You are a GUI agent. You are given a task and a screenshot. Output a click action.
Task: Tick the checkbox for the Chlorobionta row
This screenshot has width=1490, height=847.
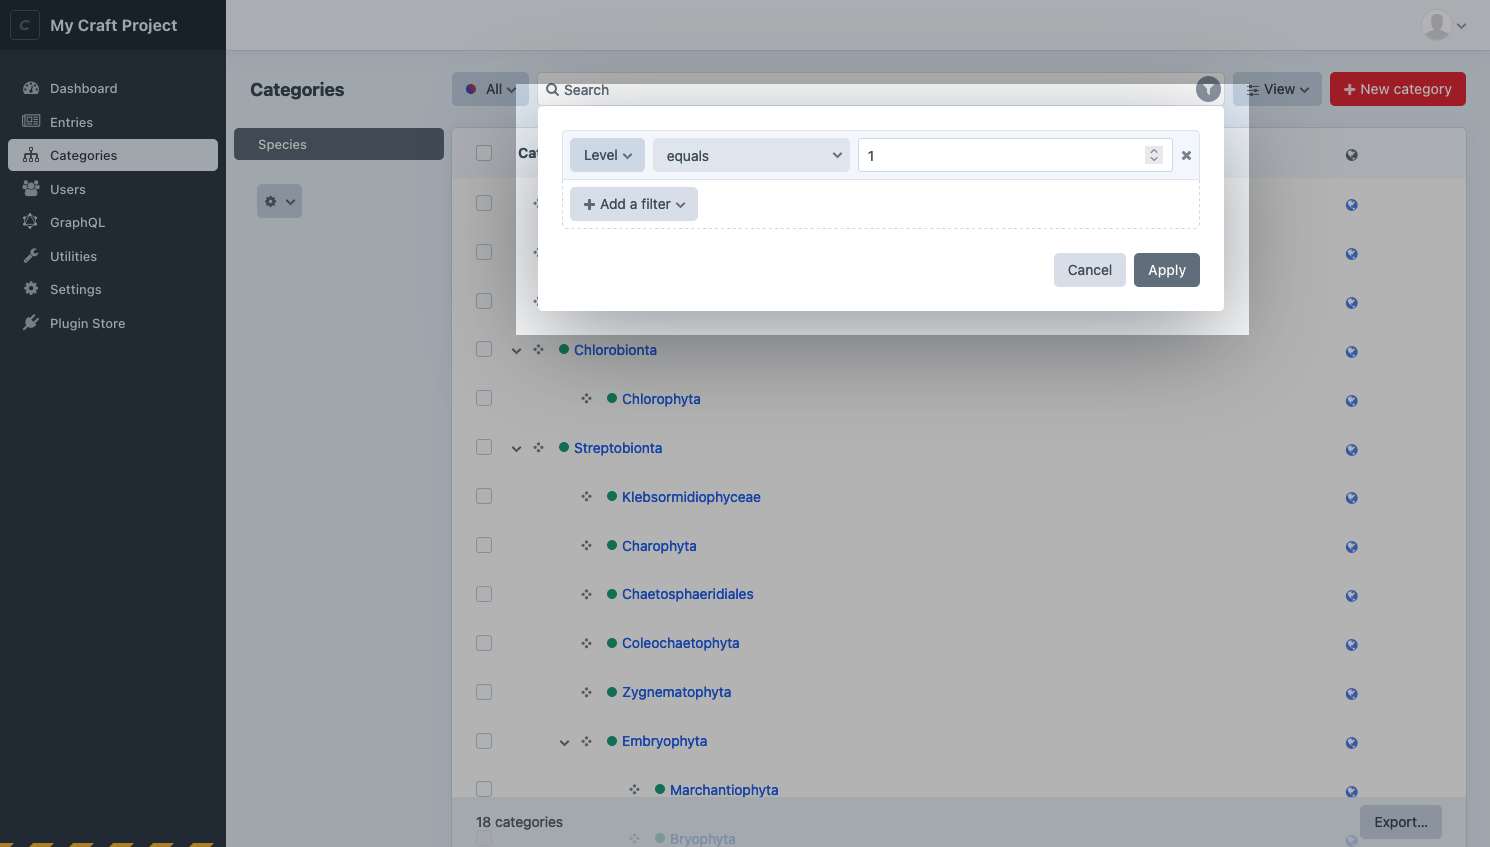(484, 350)
